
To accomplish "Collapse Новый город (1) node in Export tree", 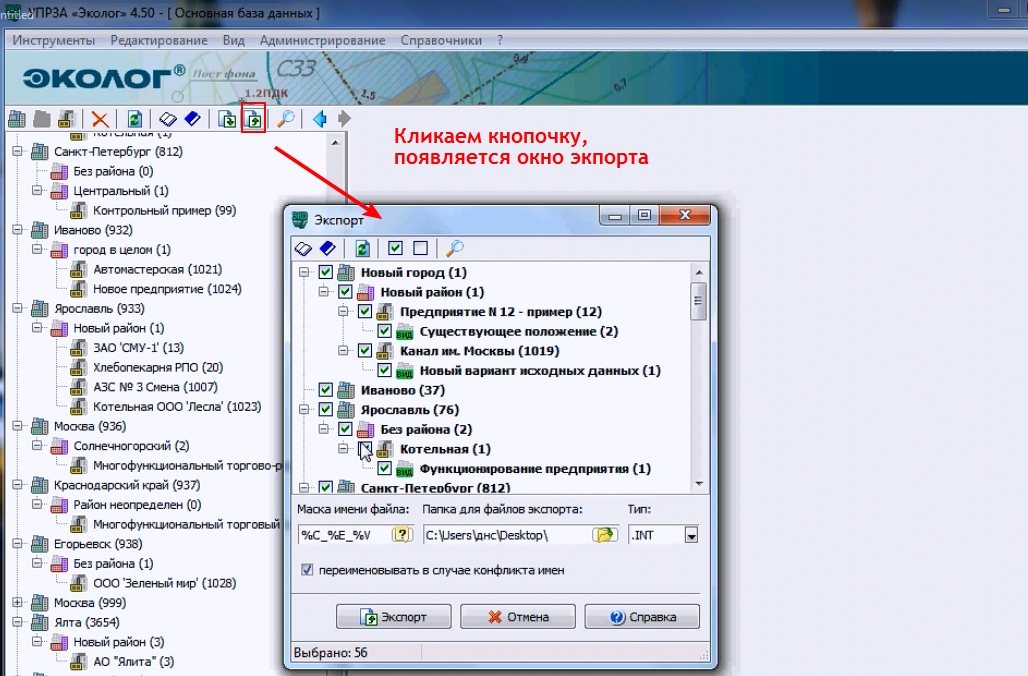I will pyautogui.click(x=304, y=272).
